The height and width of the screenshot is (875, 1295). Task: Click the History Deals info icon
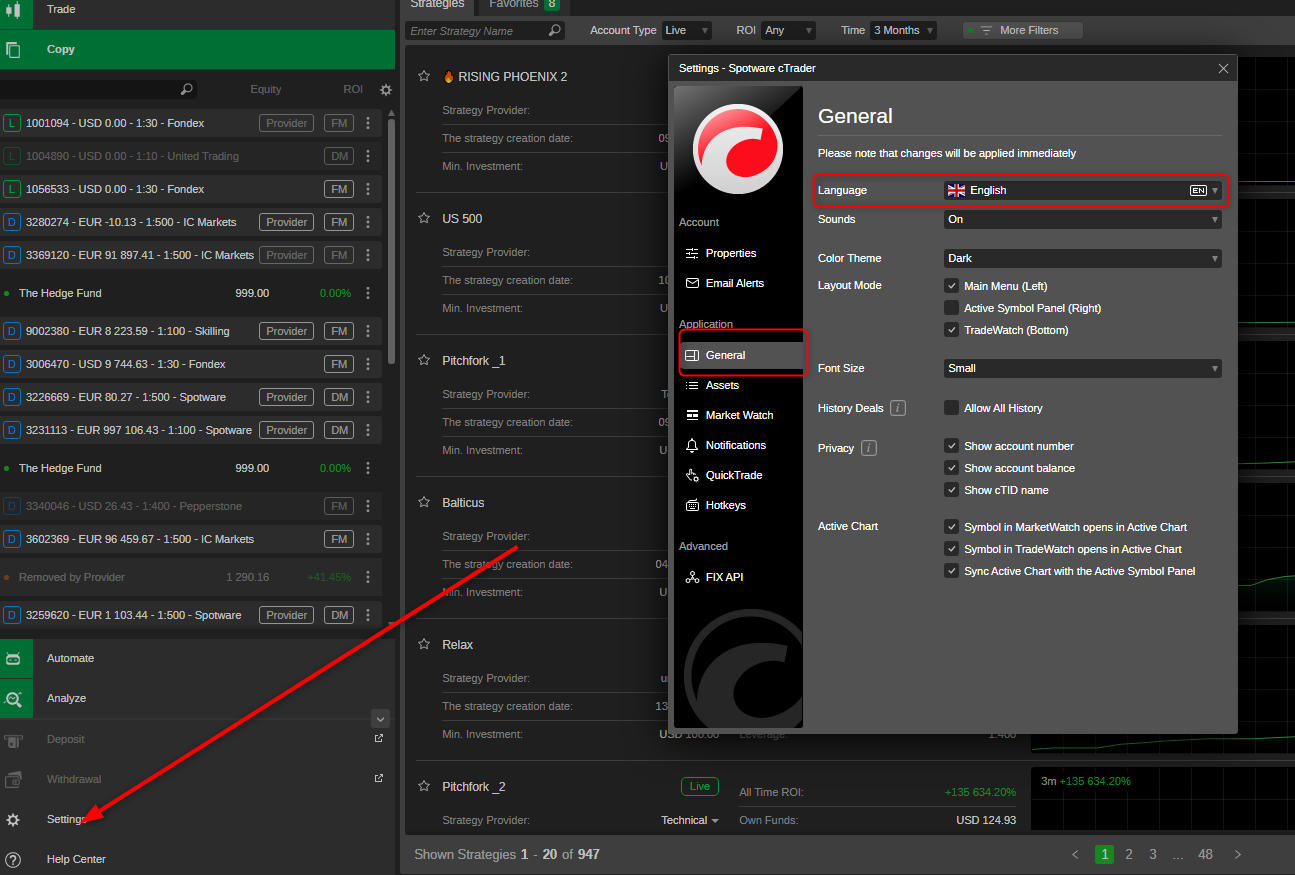(898, 408)
